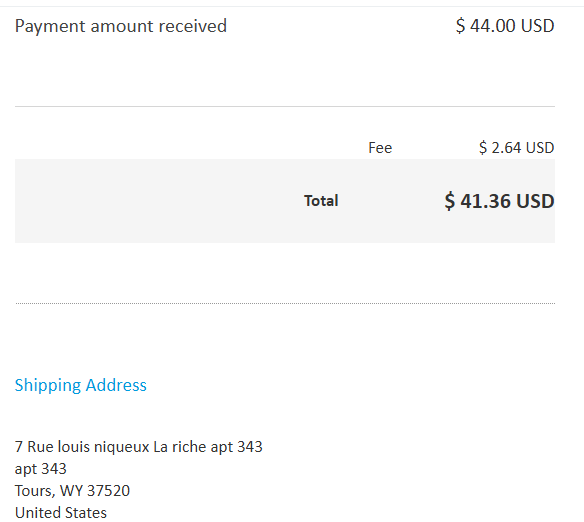Click the empty grey area left of Total
The height and width of the screenshot is (522, 584).
point(156,201)
